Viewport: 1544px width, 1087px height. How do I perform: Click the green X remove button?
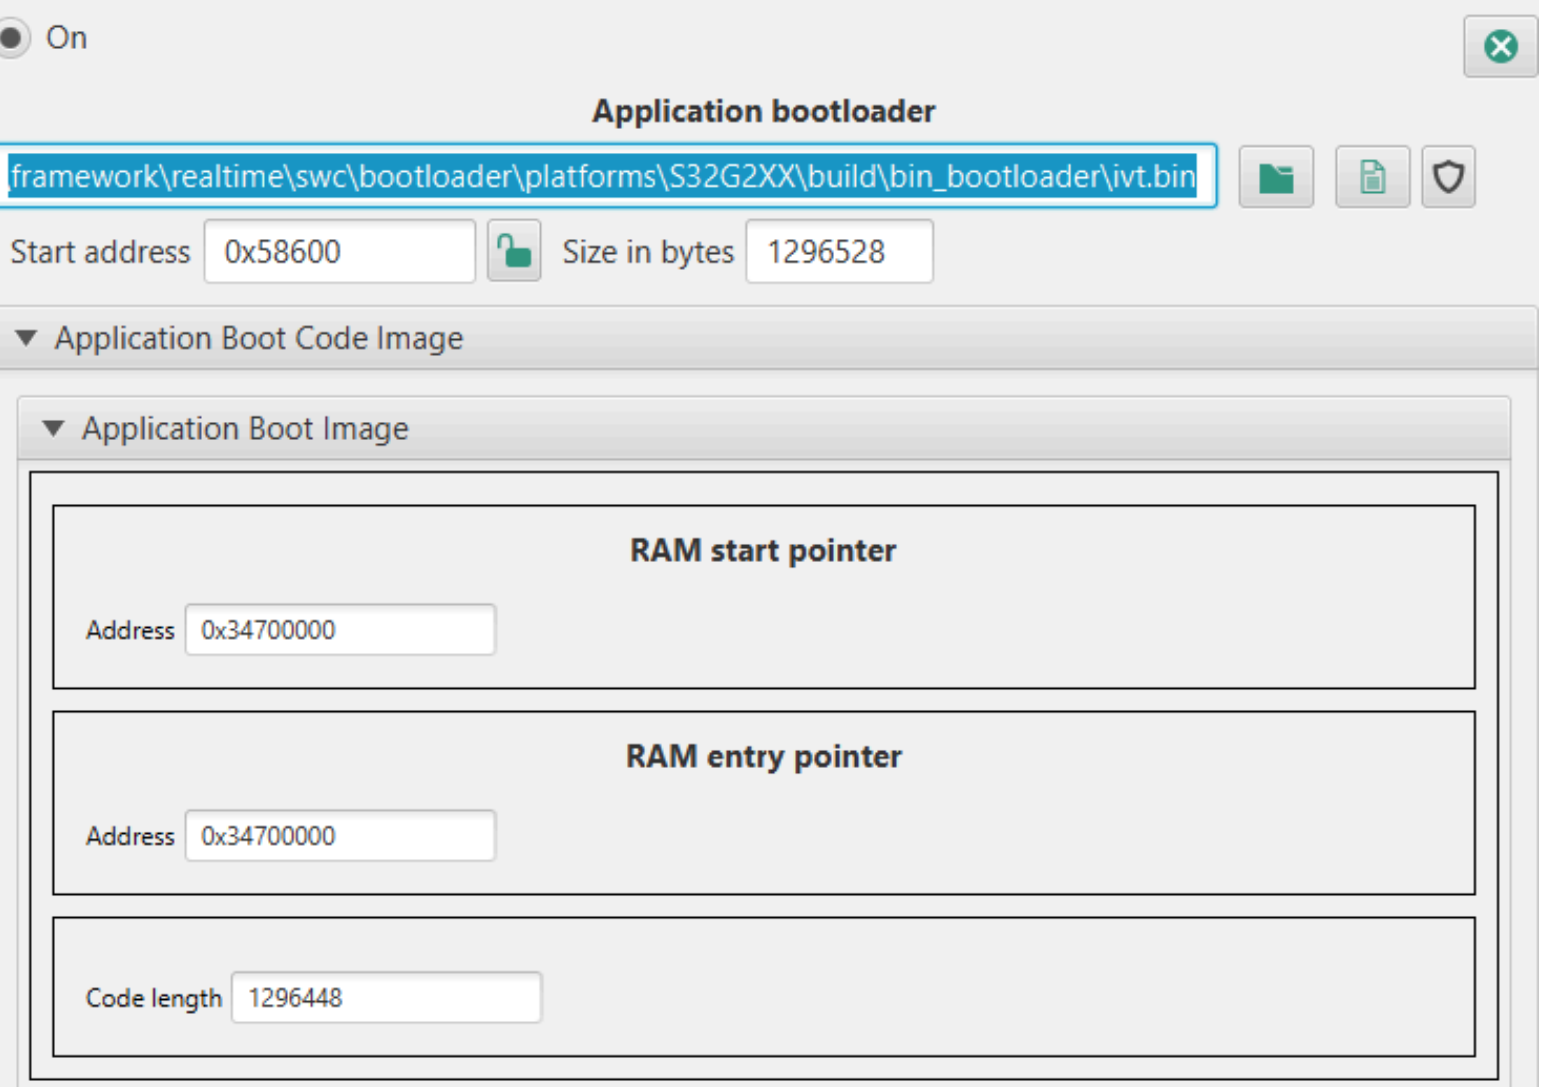(x=1500, y=46)
